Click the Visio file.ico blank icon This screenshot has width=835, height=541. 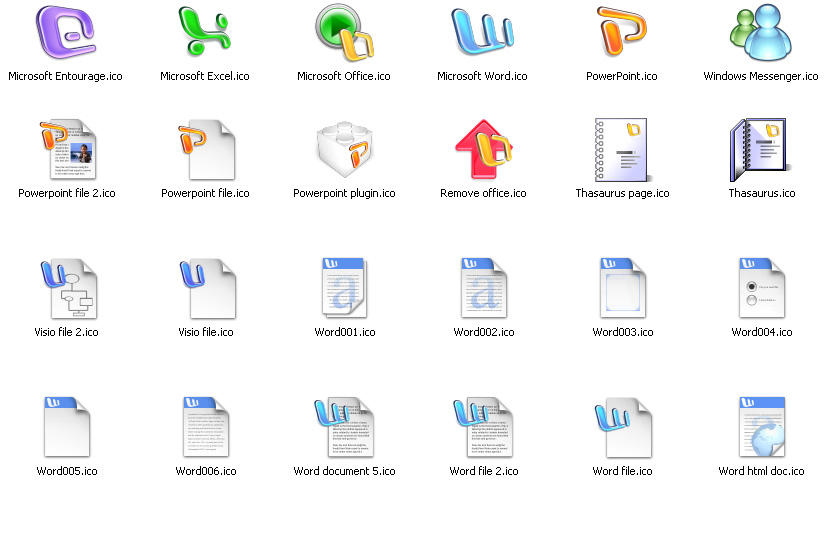207,289
